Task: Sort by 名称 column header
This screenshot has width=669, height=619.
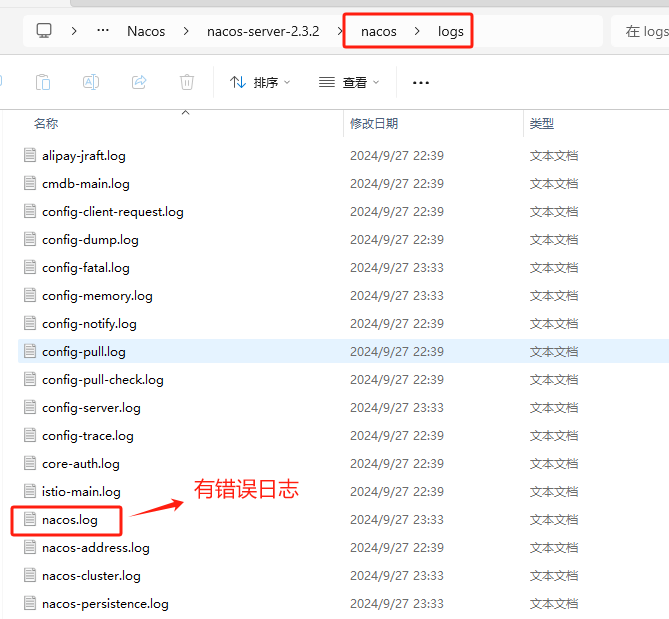Action: pyautogui.click(x=46, y=124)
